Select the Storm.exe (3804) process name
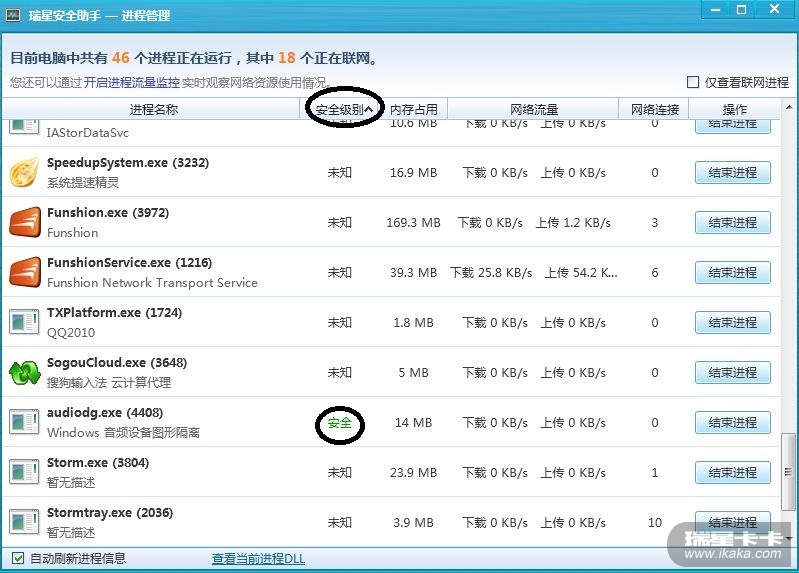Viewport: 799px width, 573px height. [98, 462]
